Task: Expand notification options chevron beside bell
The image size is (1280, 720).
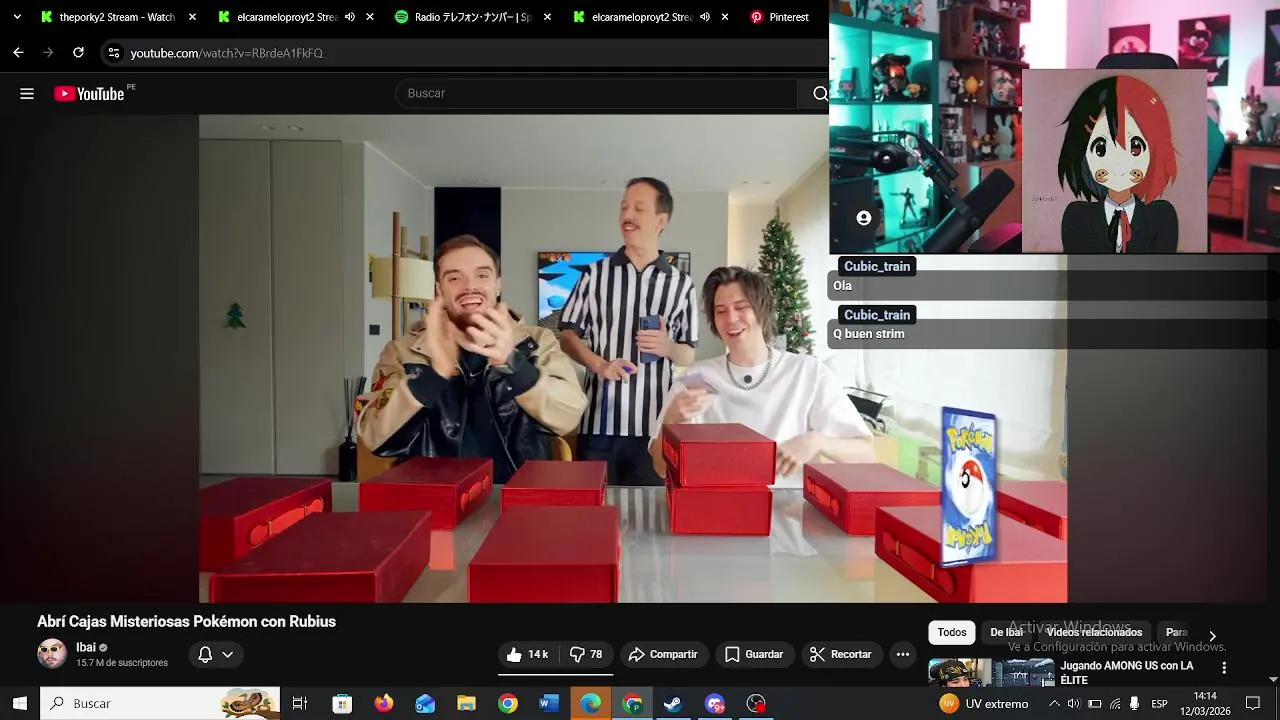Action: (x=228, y=655)
